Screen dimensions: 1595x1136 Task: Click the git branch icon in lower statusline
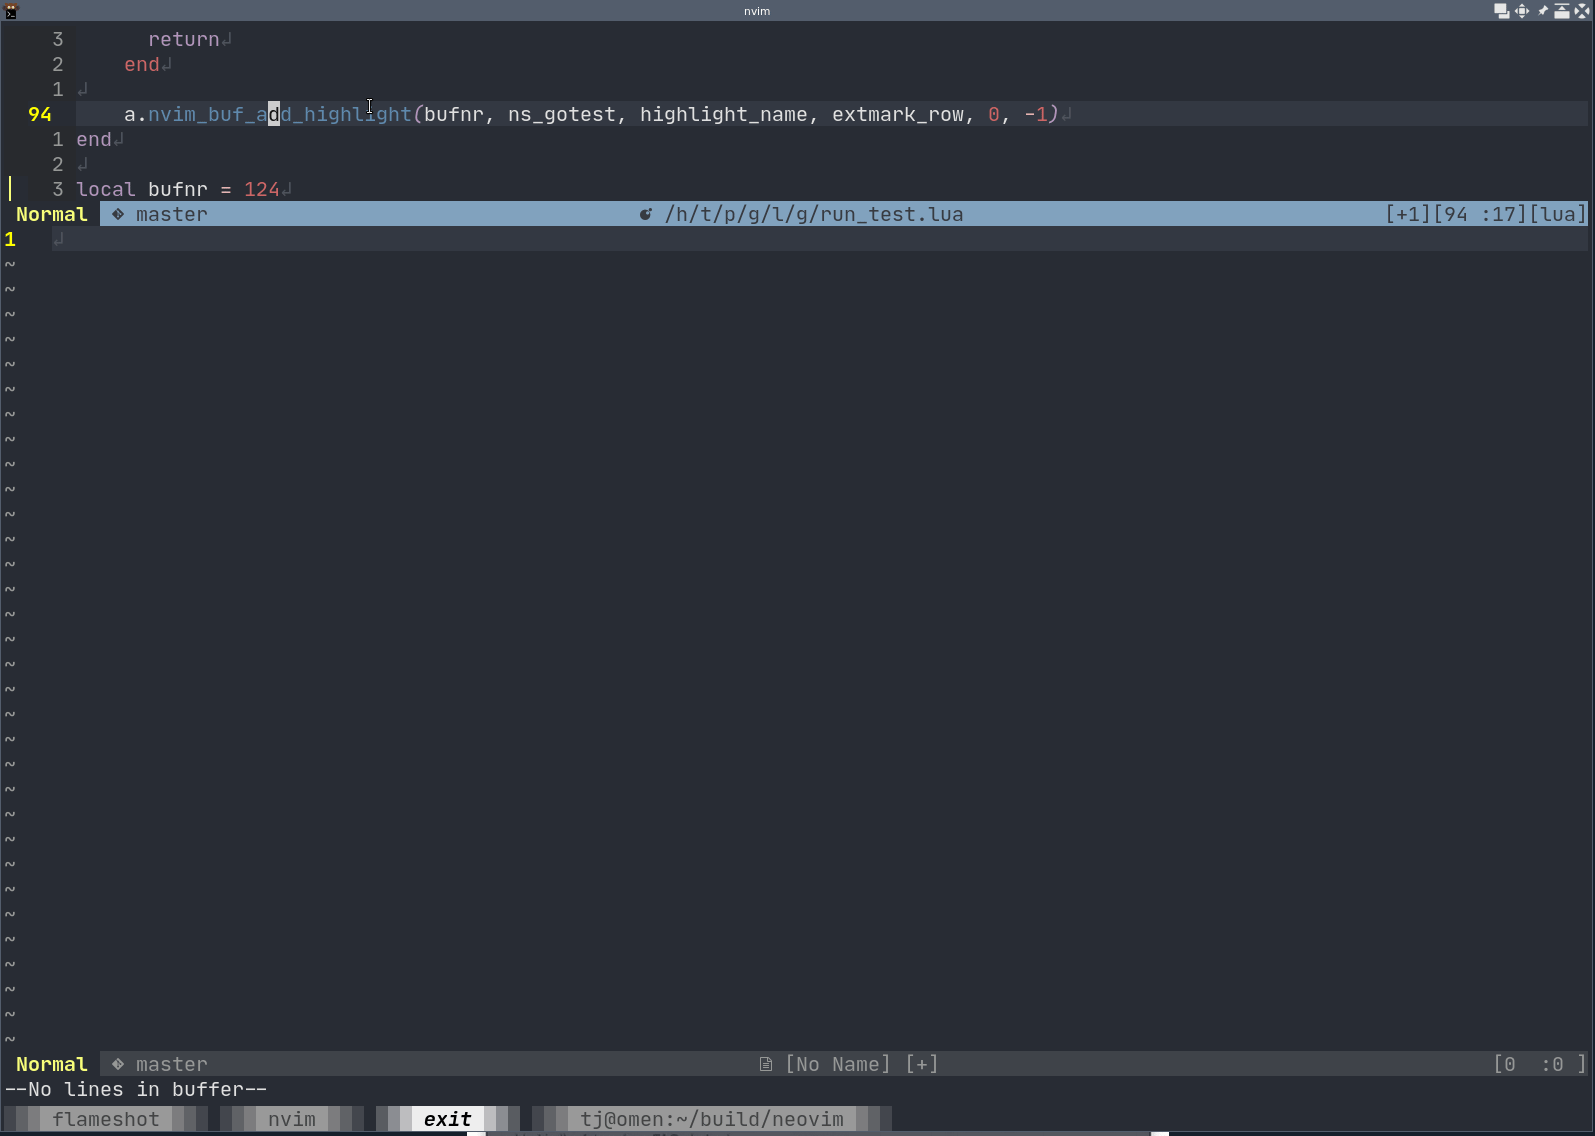tap(118, 1064)
